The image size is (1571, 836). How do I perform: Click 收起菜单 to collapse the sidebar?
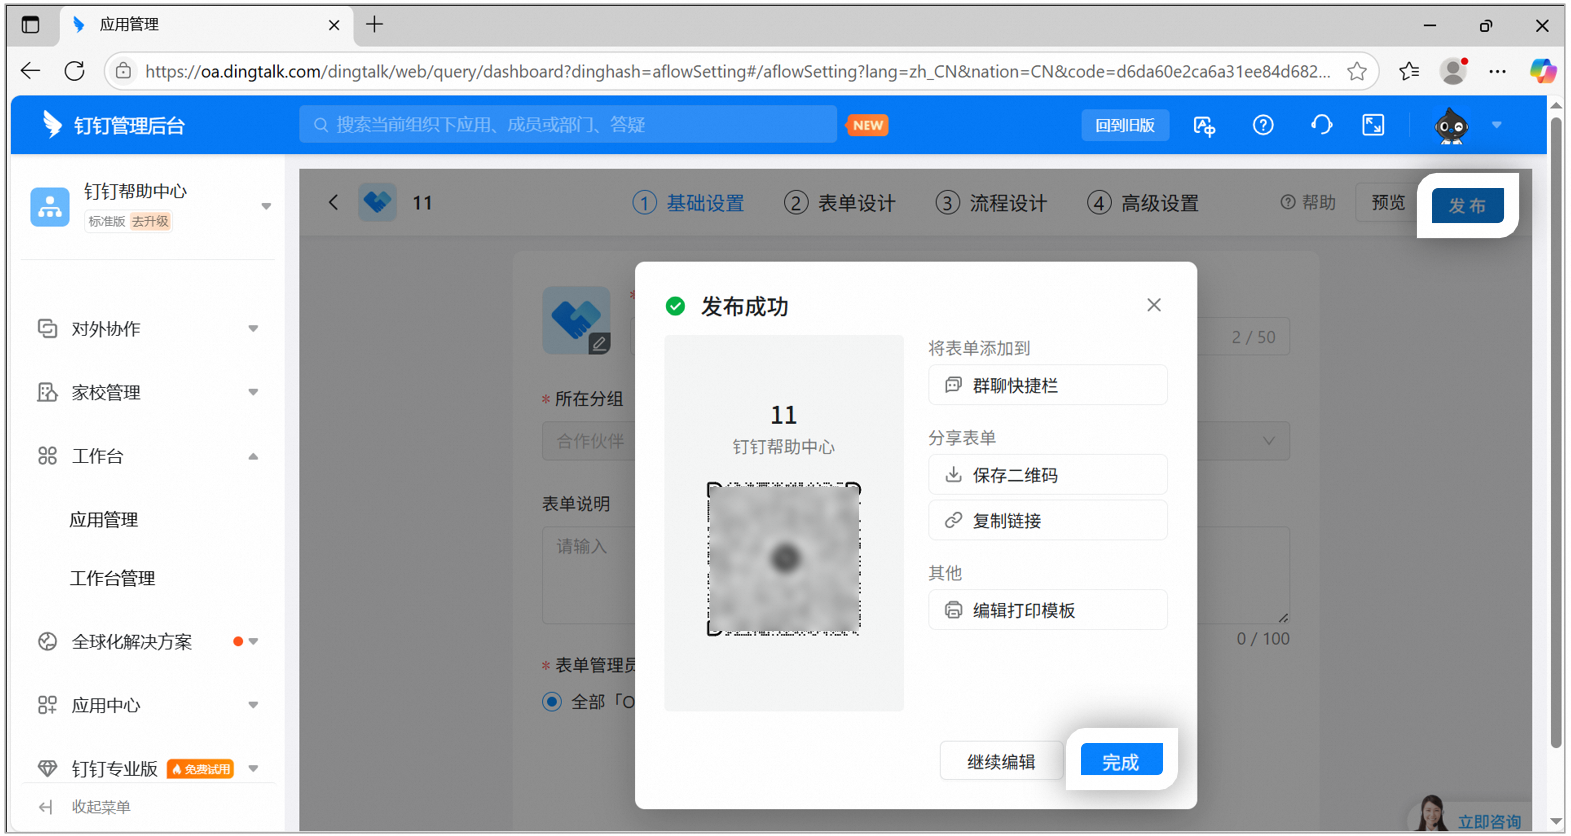coord(84,807)
